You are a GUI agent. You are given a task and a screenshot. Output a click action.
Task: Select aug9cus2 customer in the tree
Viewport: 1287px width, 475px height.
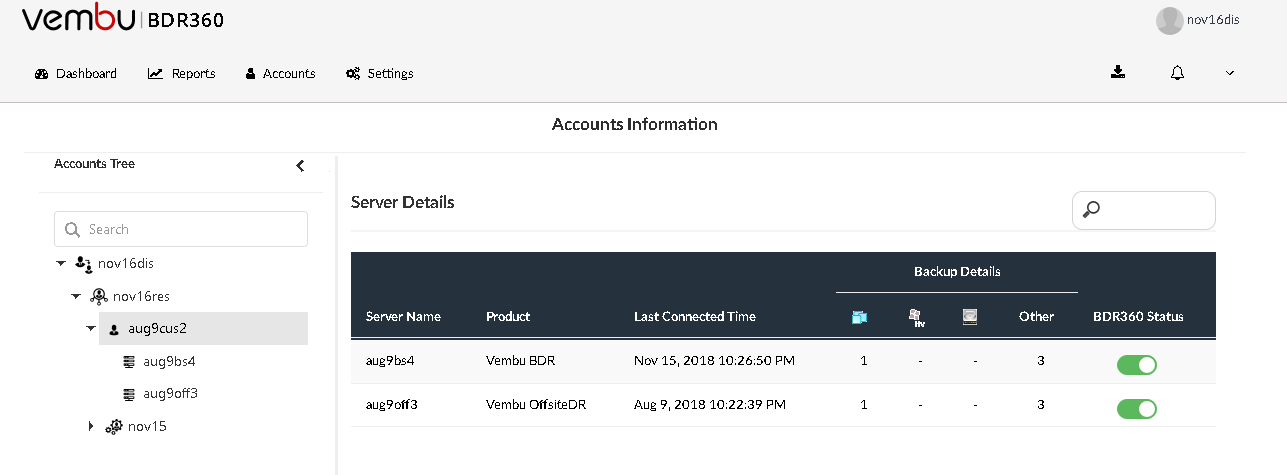click(x=157, y=328)
